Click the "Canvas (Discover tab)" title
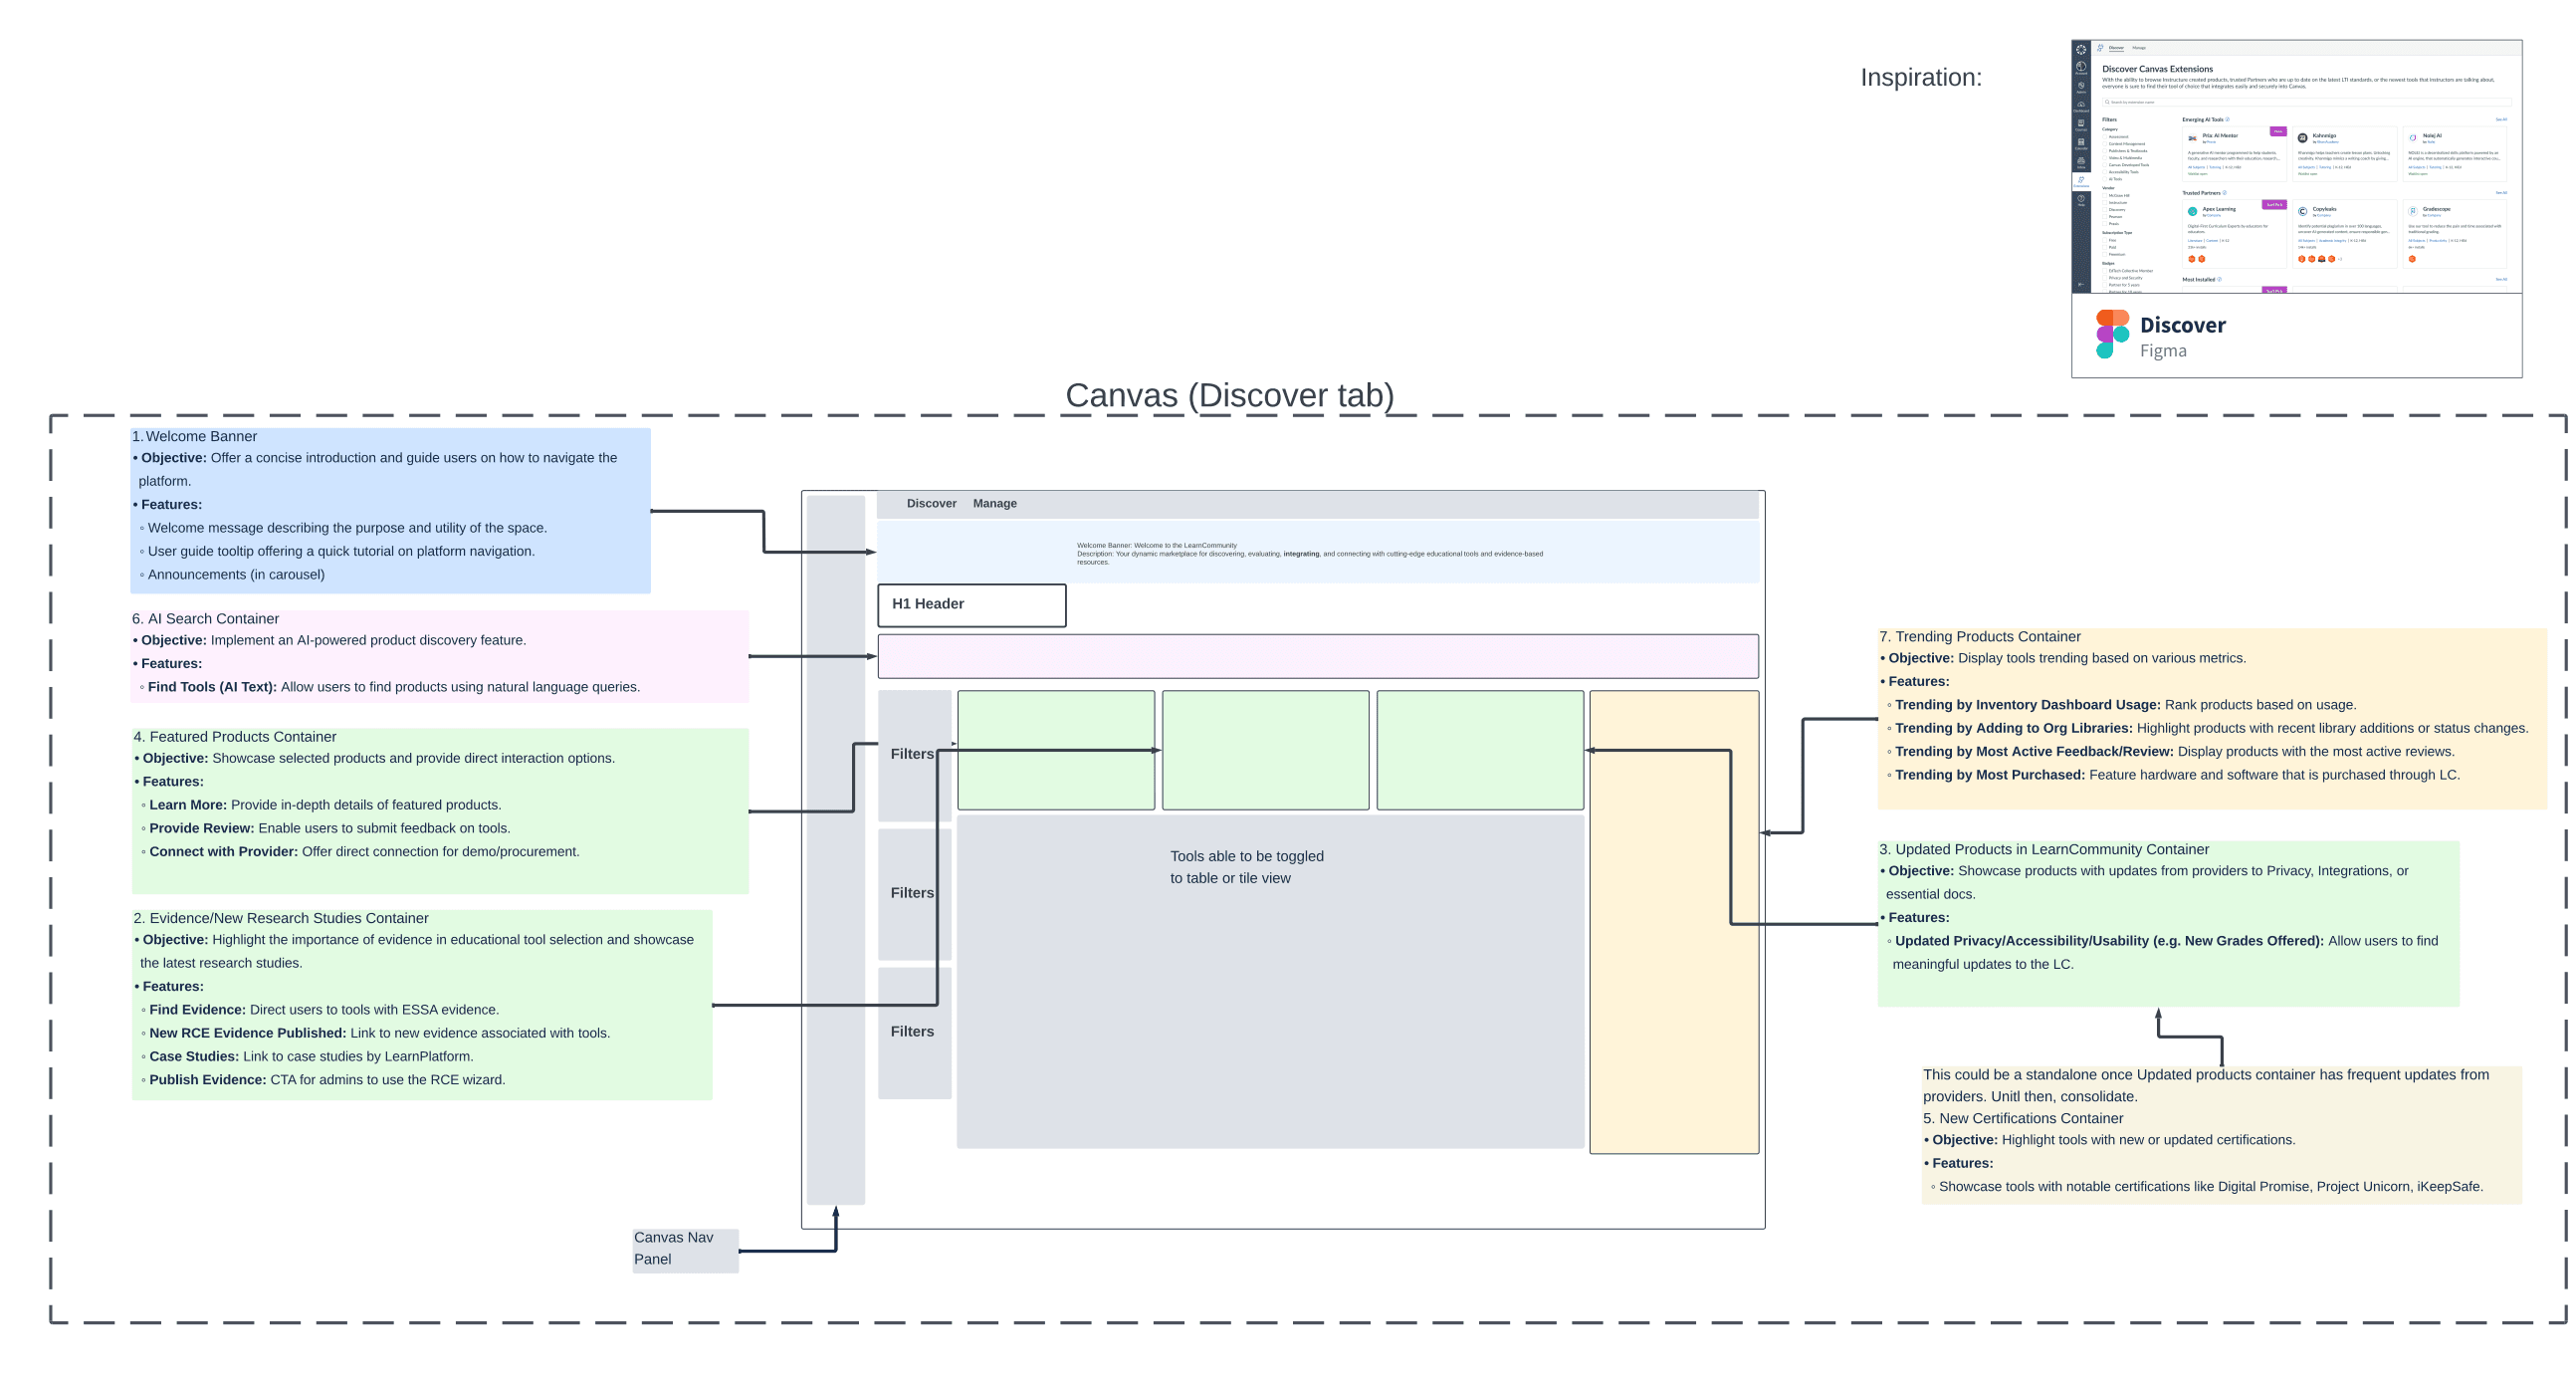 pyautogui.click(x=1229, y=395)
